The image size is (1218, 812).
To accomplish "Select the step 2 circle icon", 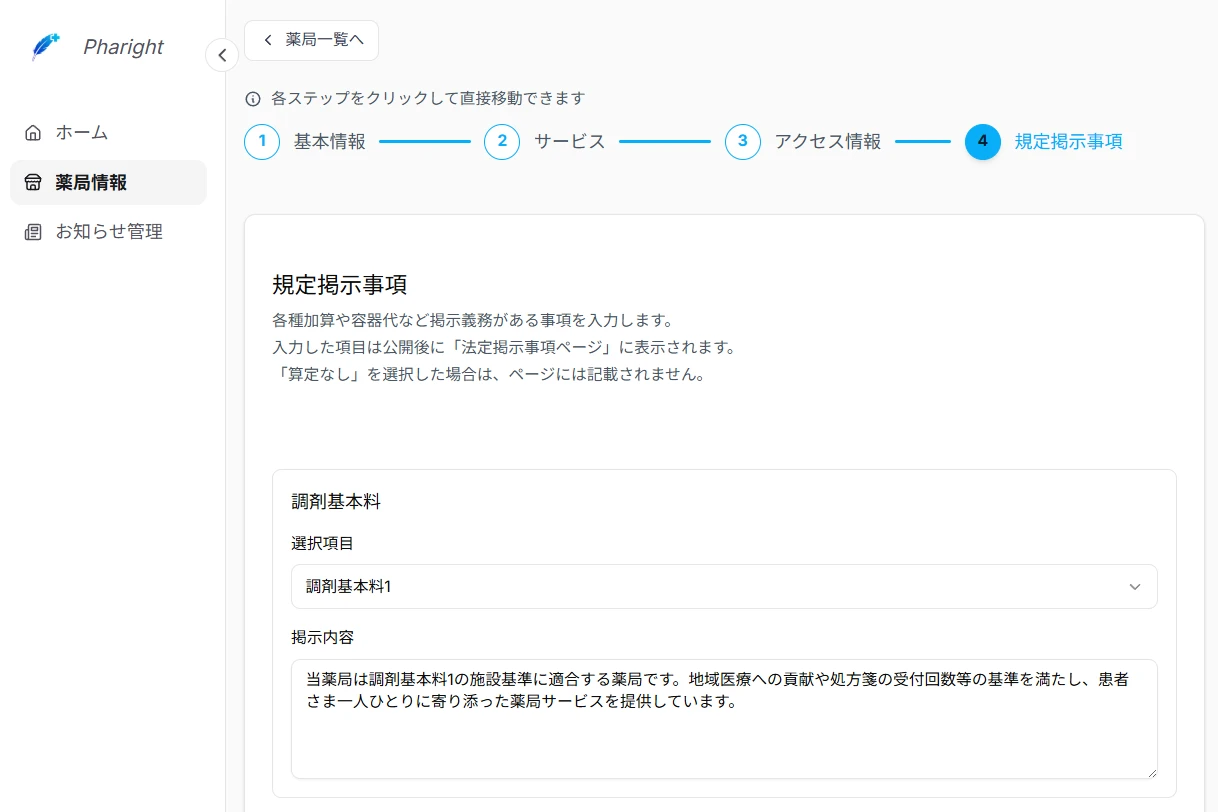I will (x=502, y=142).
